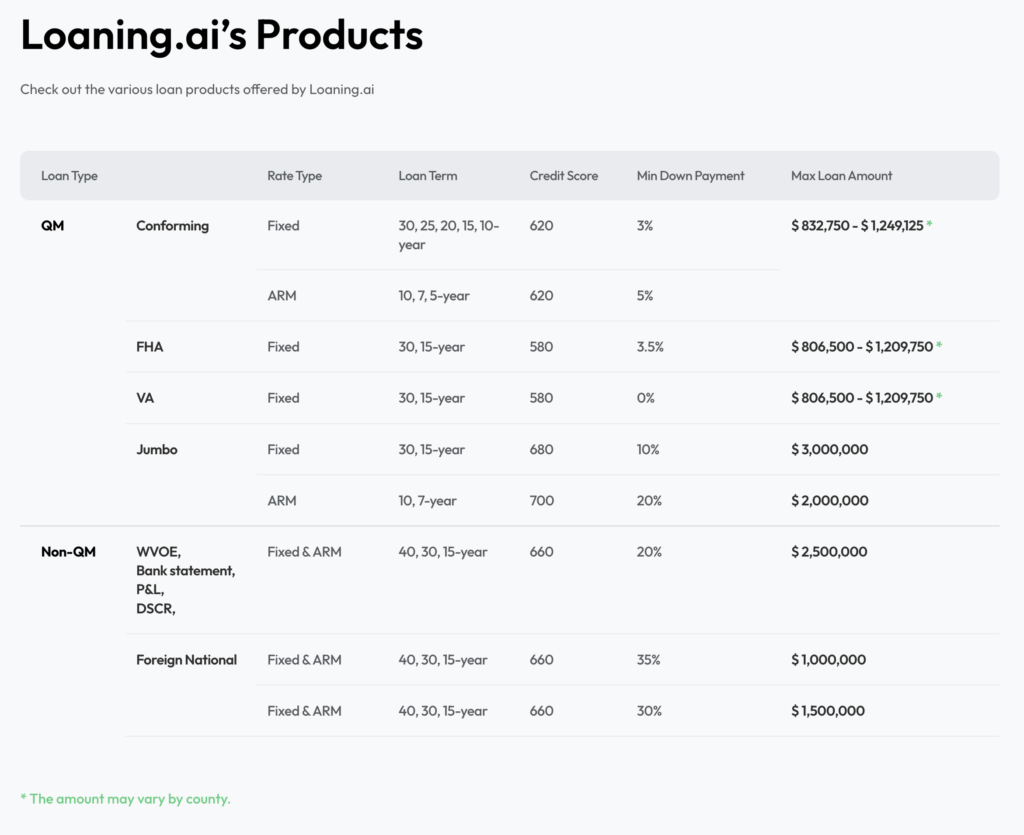
Task: Select the Rate Type column header
Action: tap(294, 176)
